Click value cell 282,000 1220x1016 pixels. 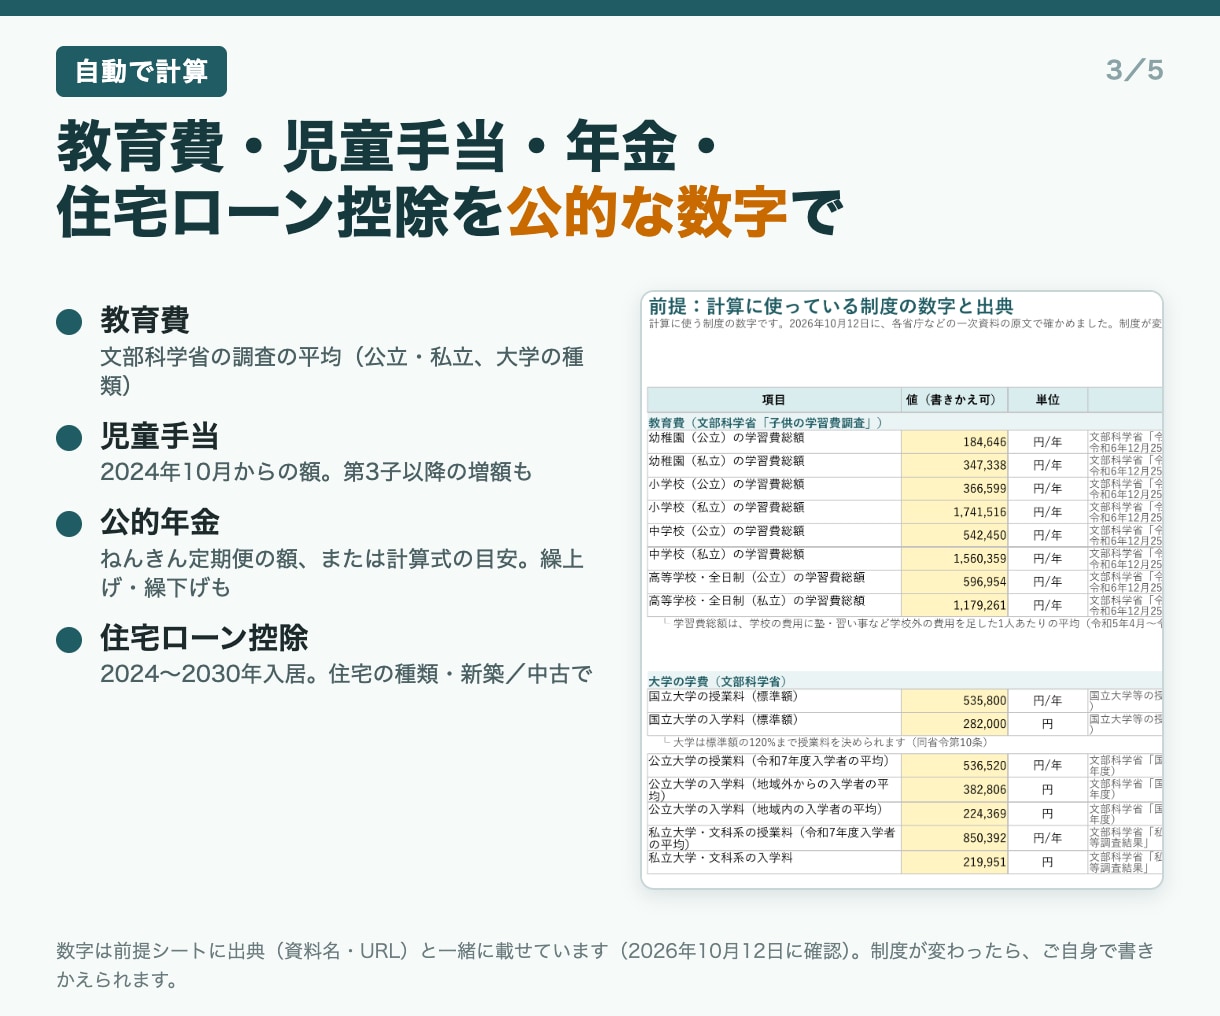coord(954,724)
